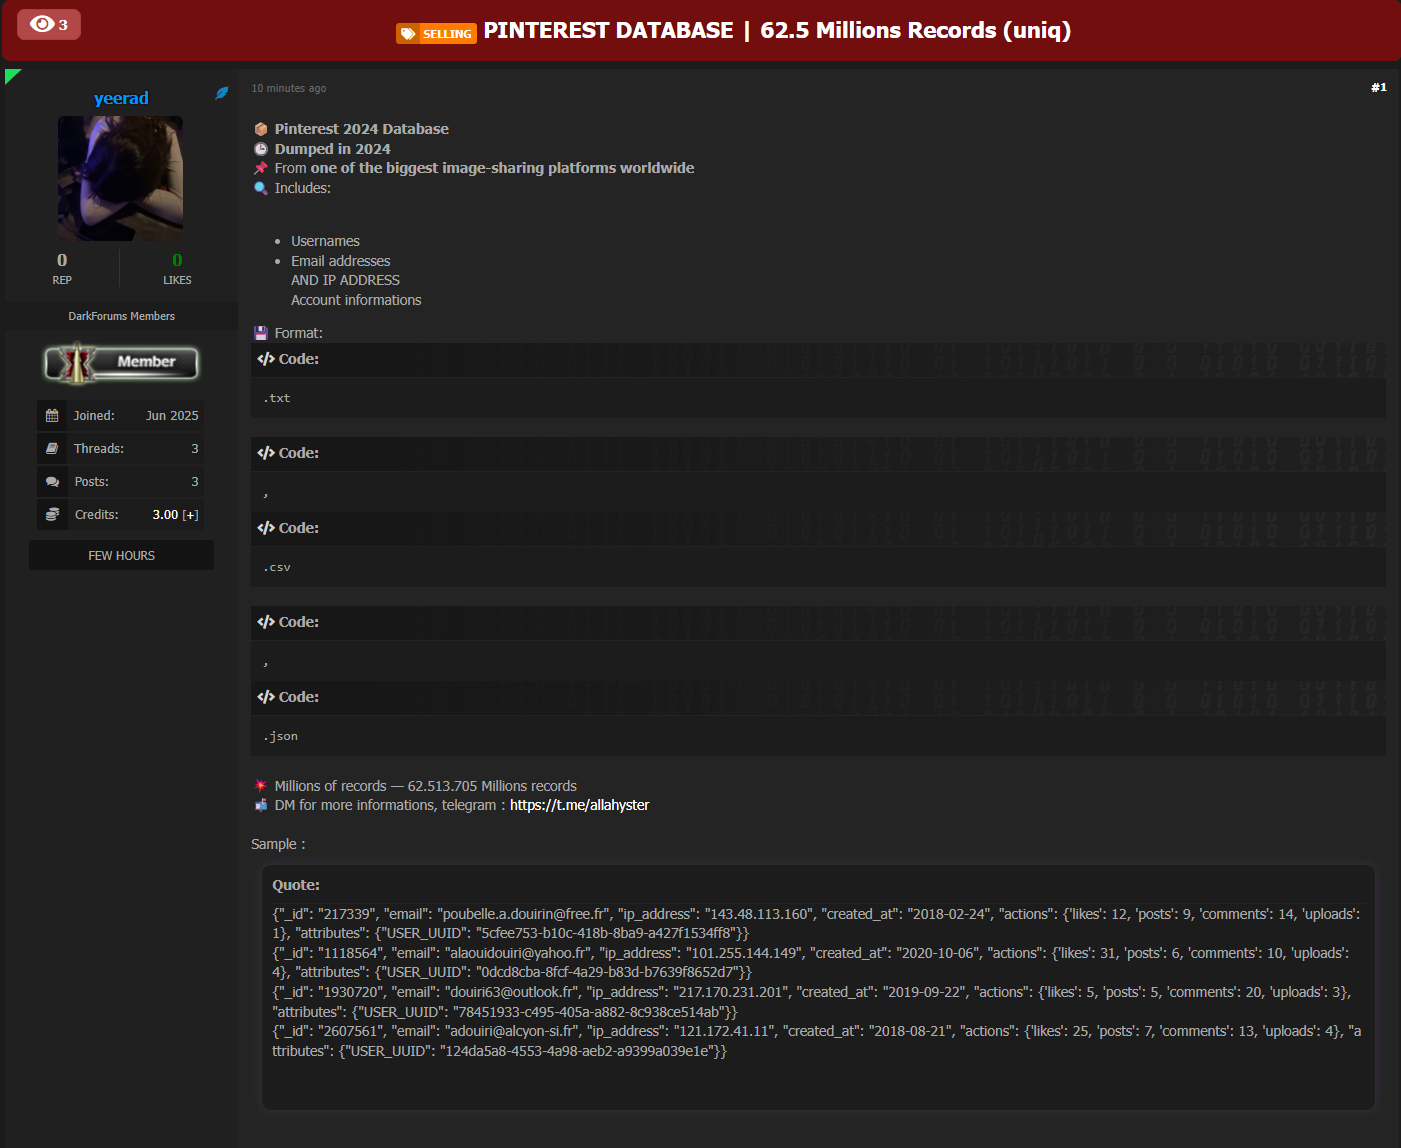
Task: Click the '10 minutes ago' post timestamp
Action: pos(289,89)
